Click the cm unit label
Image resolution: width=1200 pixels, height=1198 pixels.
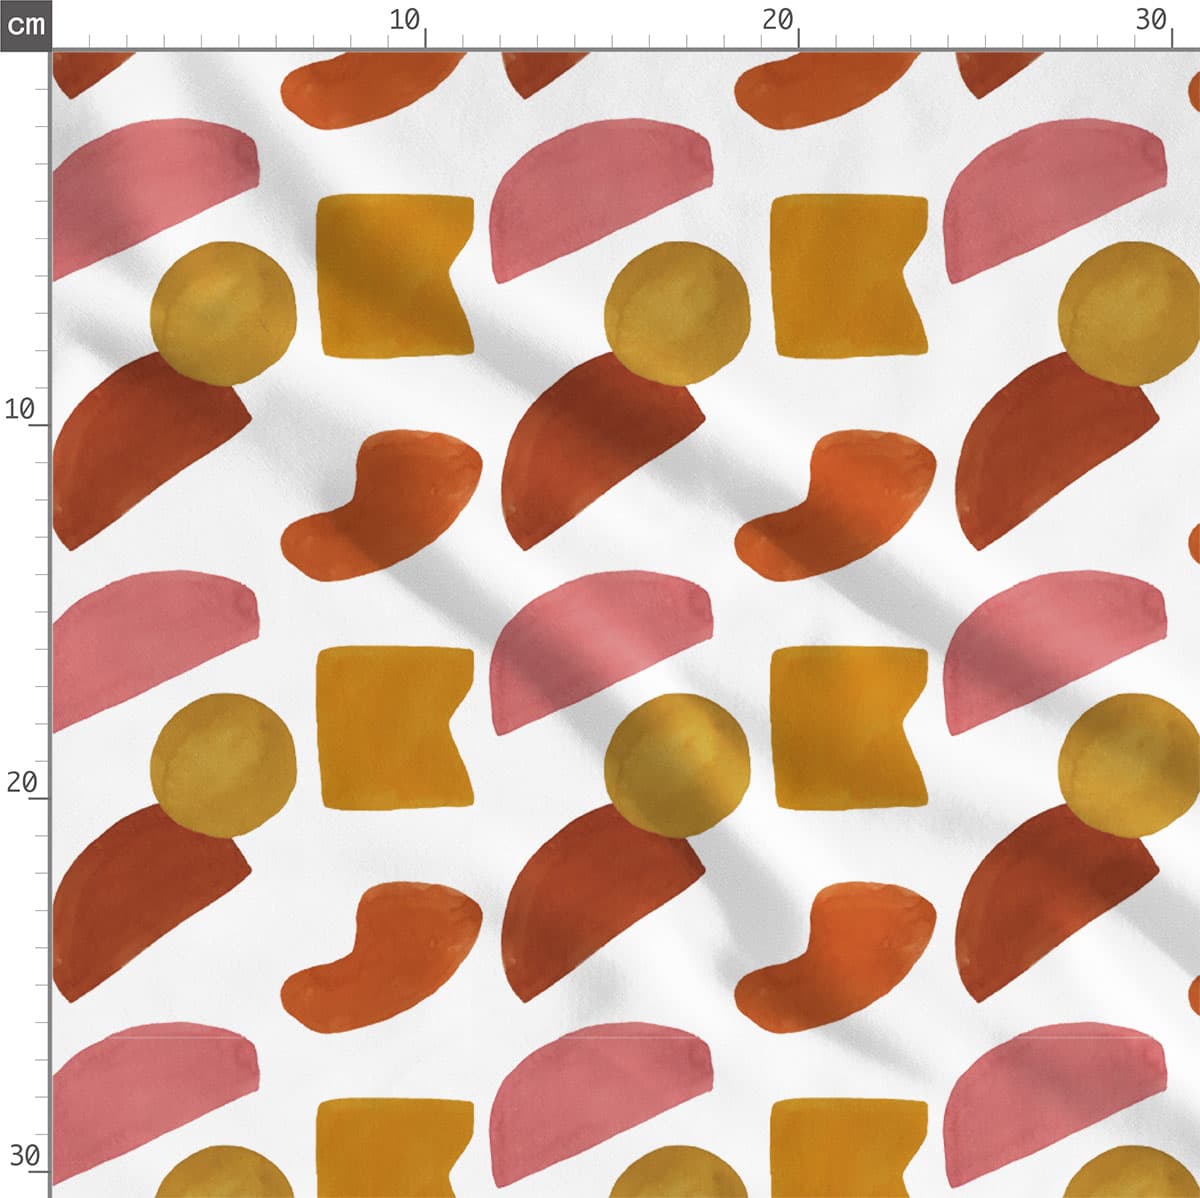(x=25, y=24)
